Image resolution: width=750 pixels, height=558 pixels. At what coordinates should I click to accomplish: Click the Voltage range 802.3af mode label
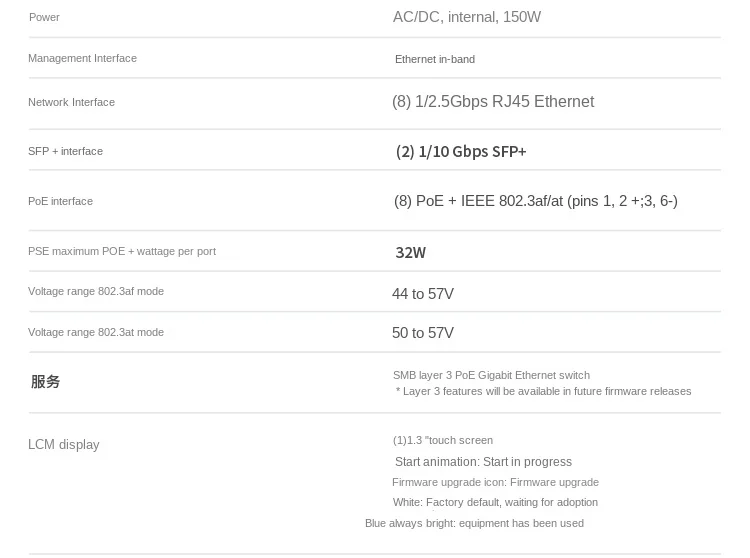(95, 291)
